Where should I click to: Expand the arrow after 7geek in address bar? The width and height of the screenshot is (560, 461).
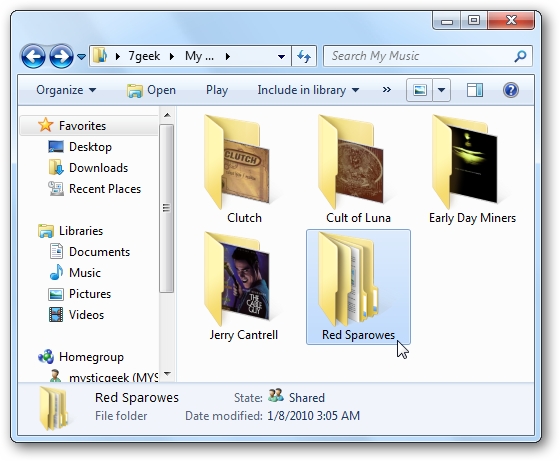coord(172,56)
